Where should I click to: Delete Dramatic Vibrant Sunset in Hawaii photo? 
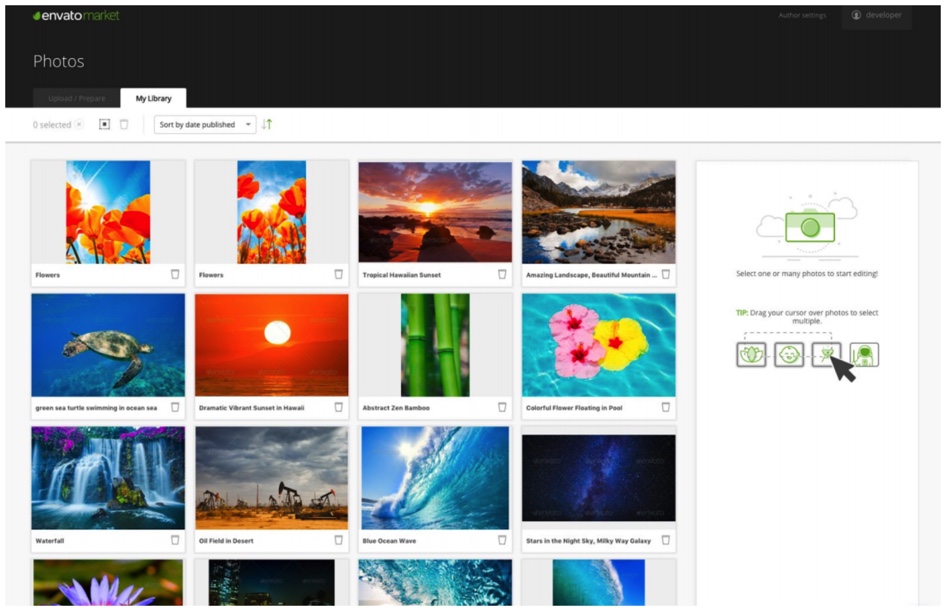pos(338,407)
